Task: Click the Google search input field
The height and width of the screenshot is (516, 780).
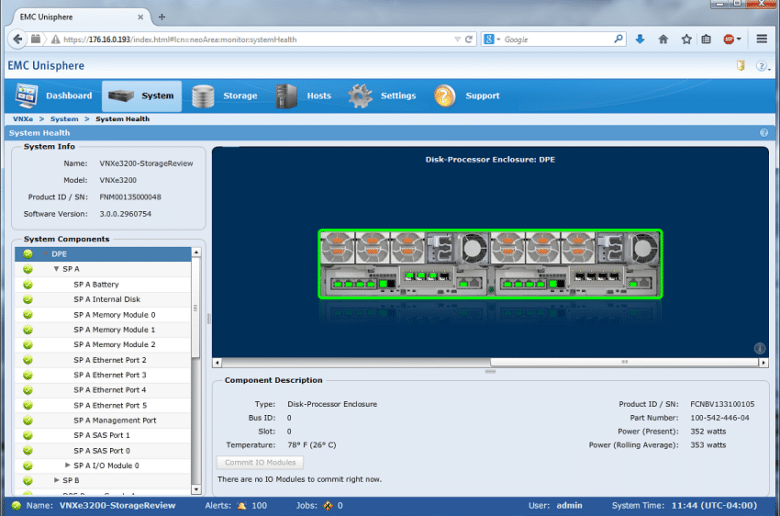Action: point(557,39)
